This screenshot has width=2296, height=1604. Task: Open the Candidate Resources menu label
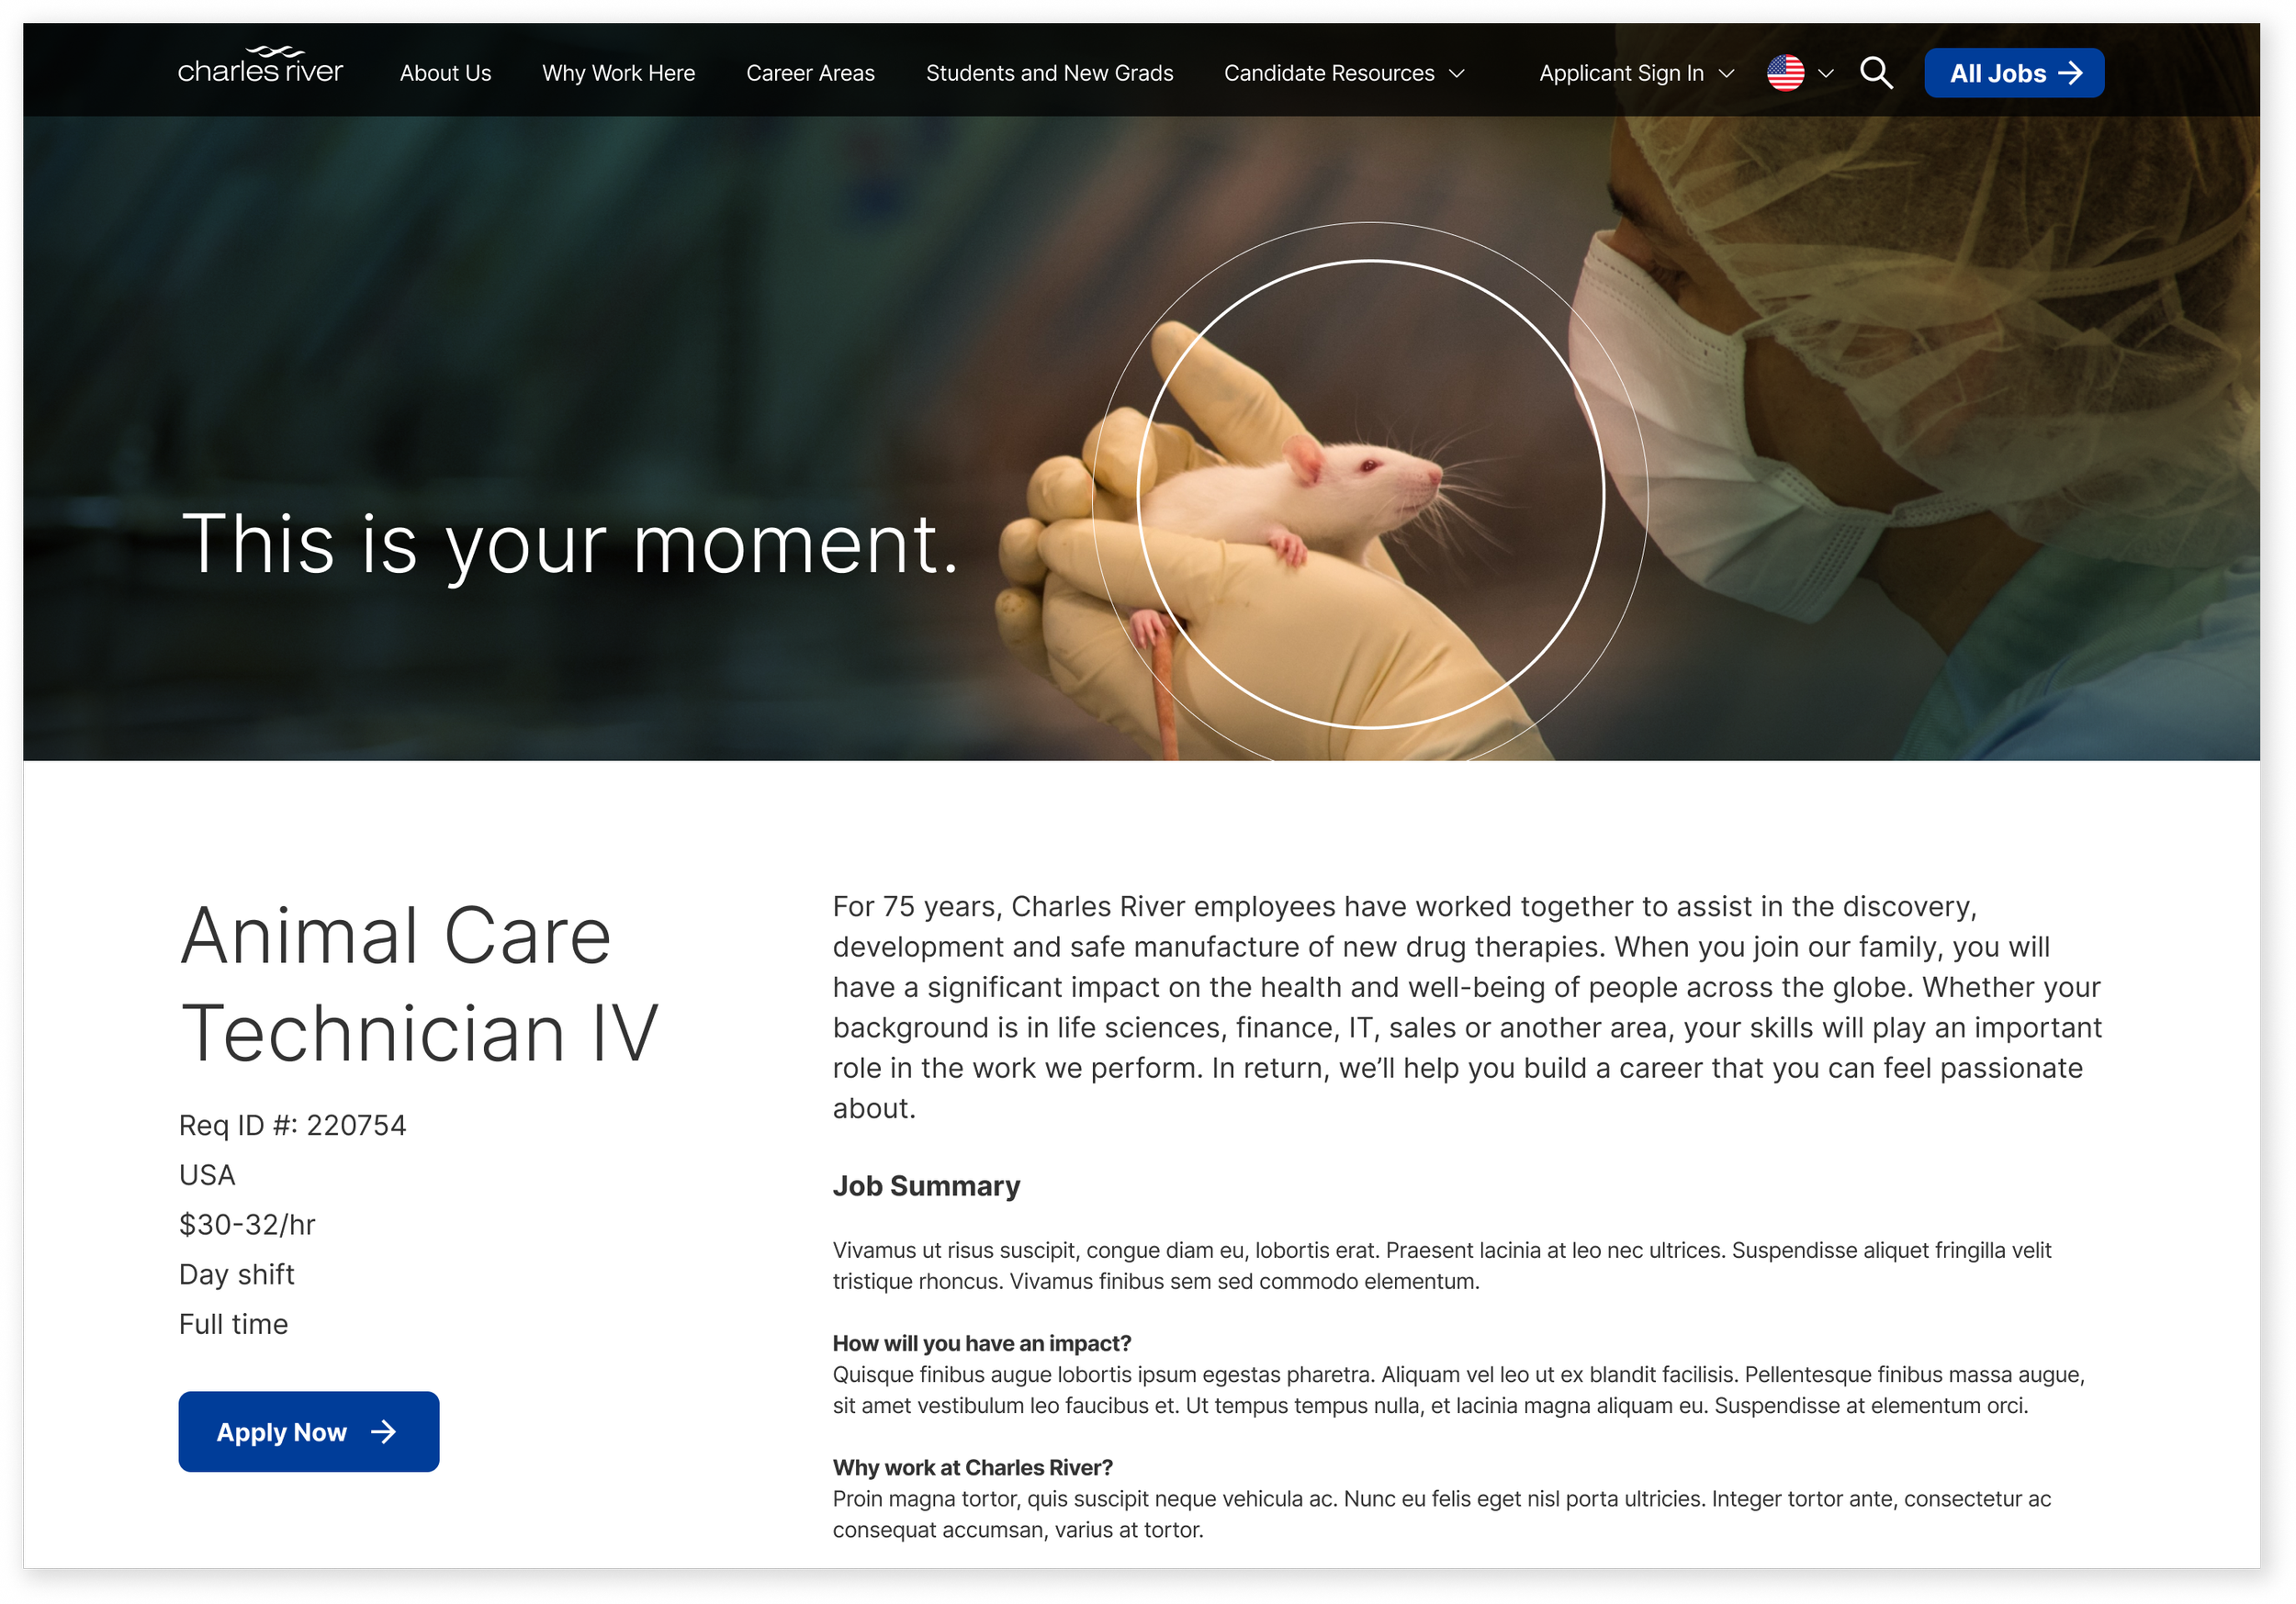(x=1329, y=73)
